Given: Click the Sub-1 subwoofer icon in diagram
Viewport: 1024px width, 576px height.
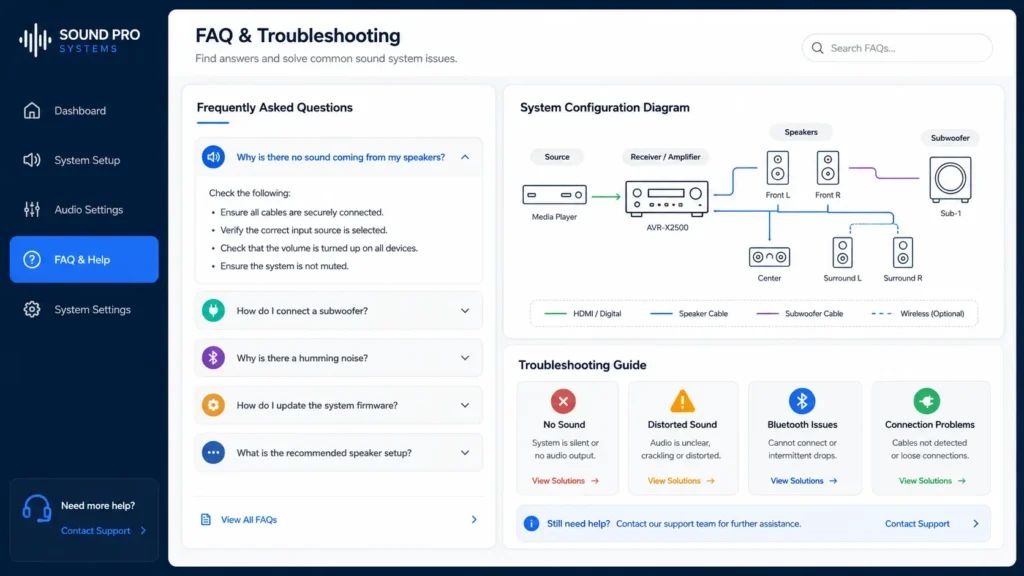Looking at the screenshot, I should tap(950, 179).
